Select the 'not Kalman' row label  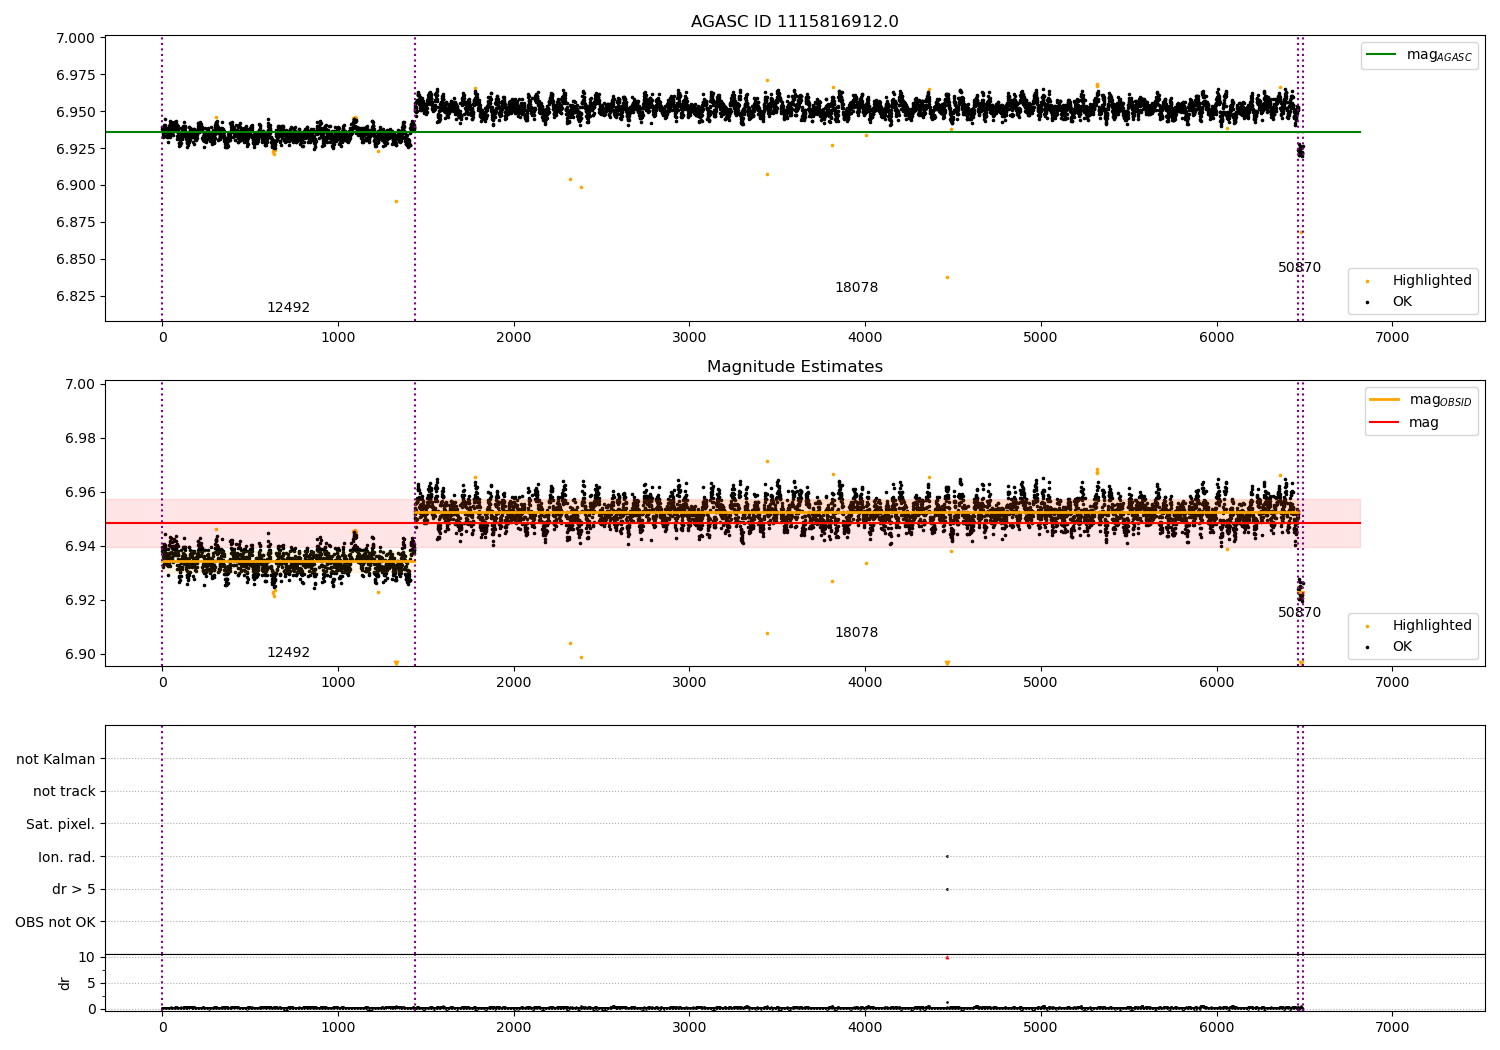(56, 759)
